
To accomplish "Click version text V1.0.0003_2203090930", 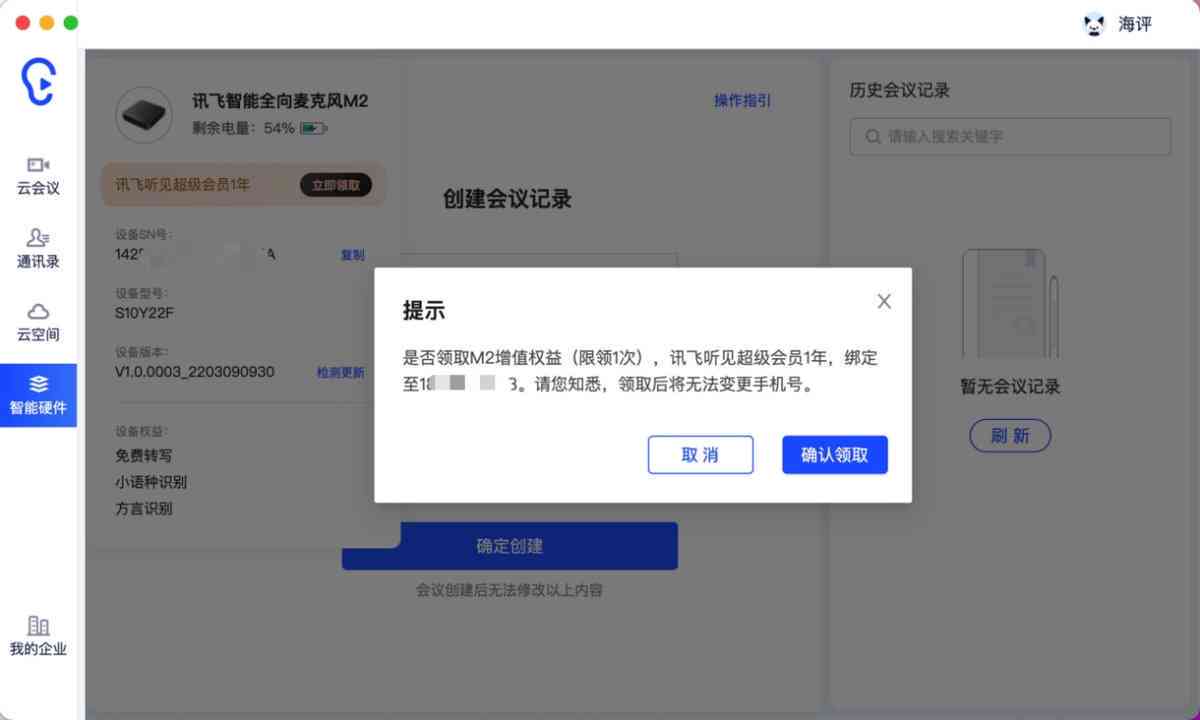I will [195, 372].
